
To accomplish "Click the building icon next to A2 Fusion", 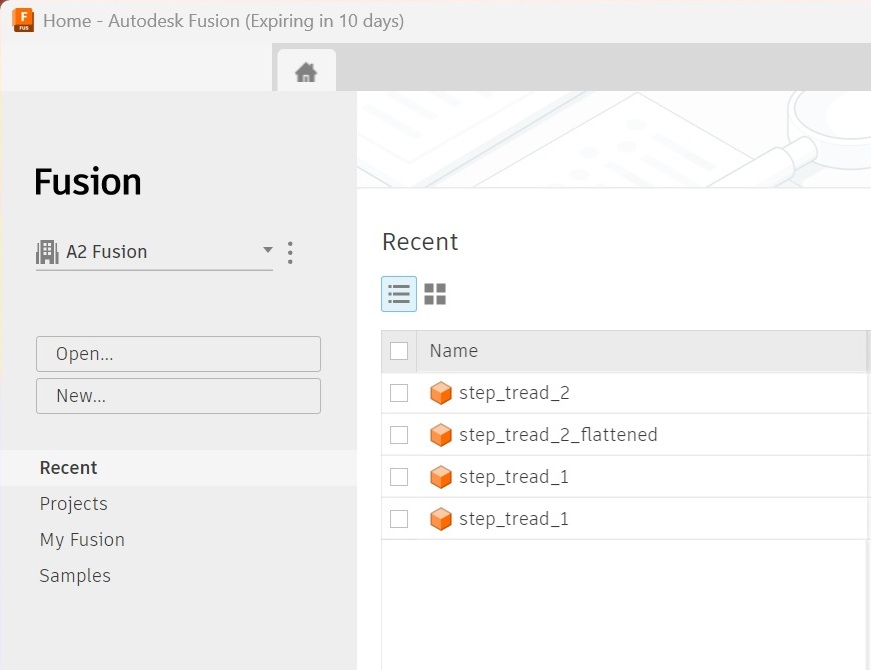I will pos(47,252).
